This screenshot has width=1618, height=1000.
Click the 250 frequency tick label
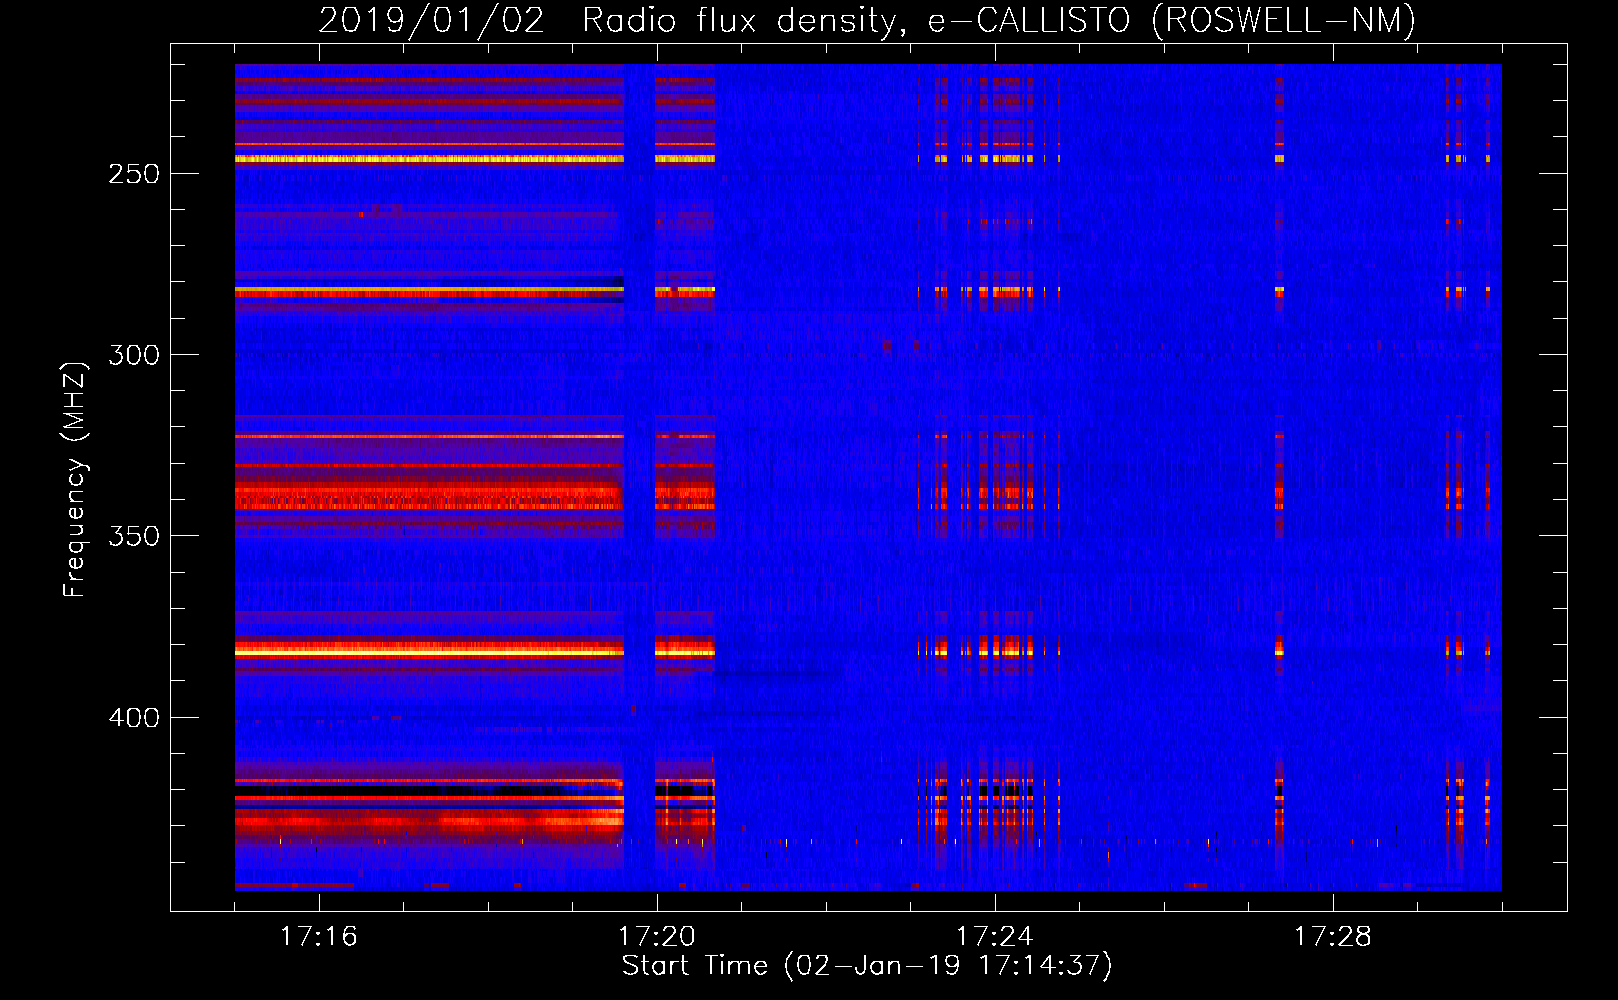pos(134,174)
